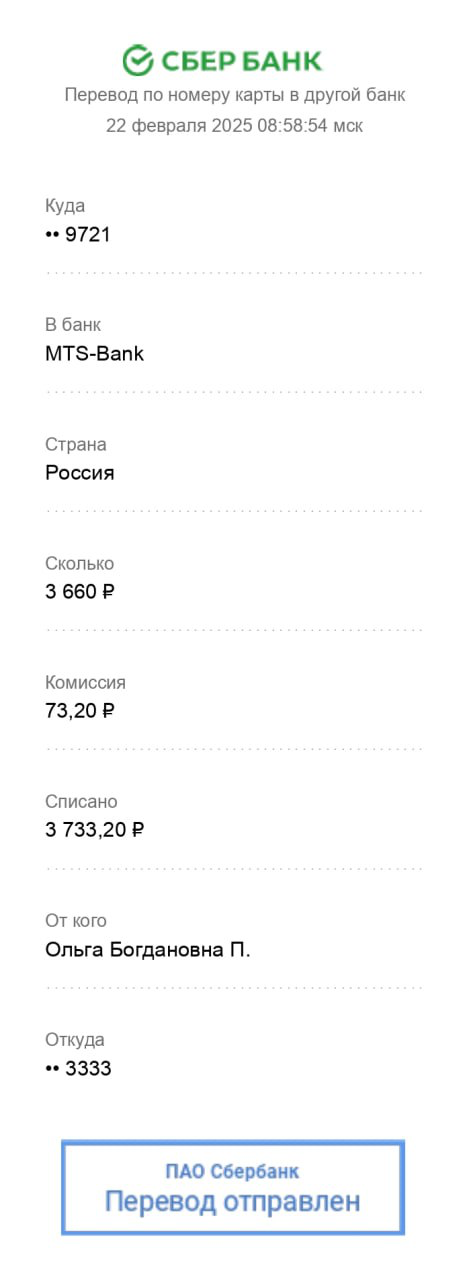Select the commission value 73,20 ₽
The height and width of the screenshot is (1280, 469).
[x=80, y=712]
